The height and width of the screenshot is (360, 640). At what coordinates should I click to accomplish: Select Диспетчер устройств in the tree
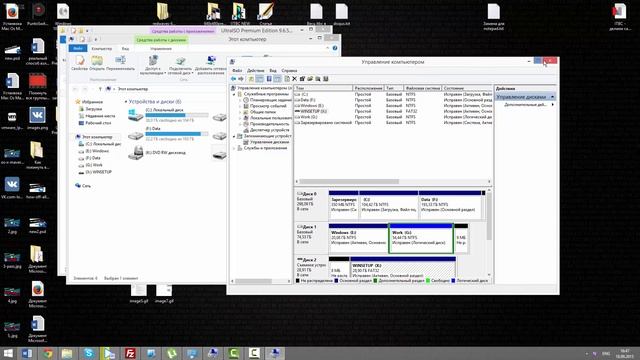point(269,130)
